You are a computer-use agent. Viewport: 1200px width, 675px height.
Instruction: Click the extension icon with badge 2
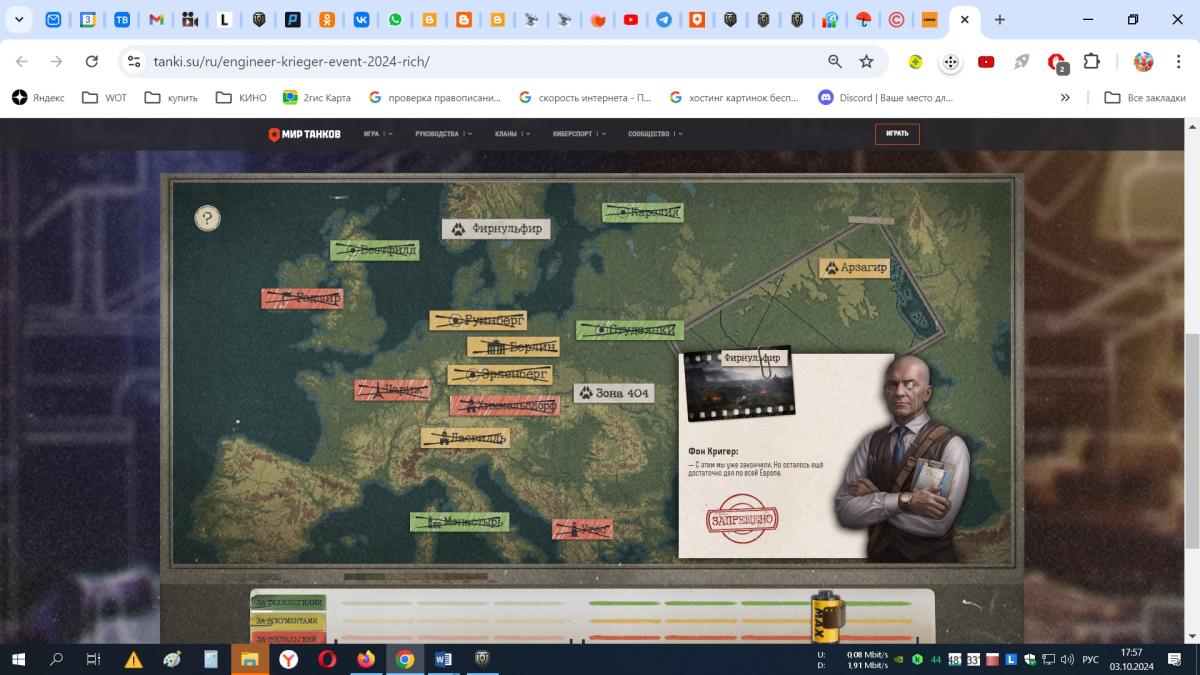pos(1057,63)
